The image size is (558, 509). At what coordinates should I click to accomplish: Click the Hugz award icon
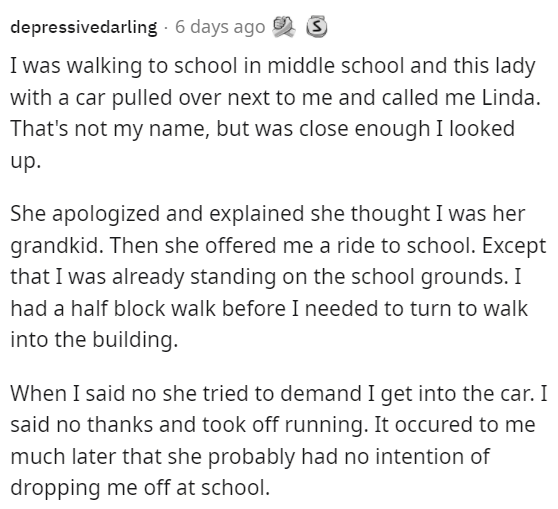[284, 27]
